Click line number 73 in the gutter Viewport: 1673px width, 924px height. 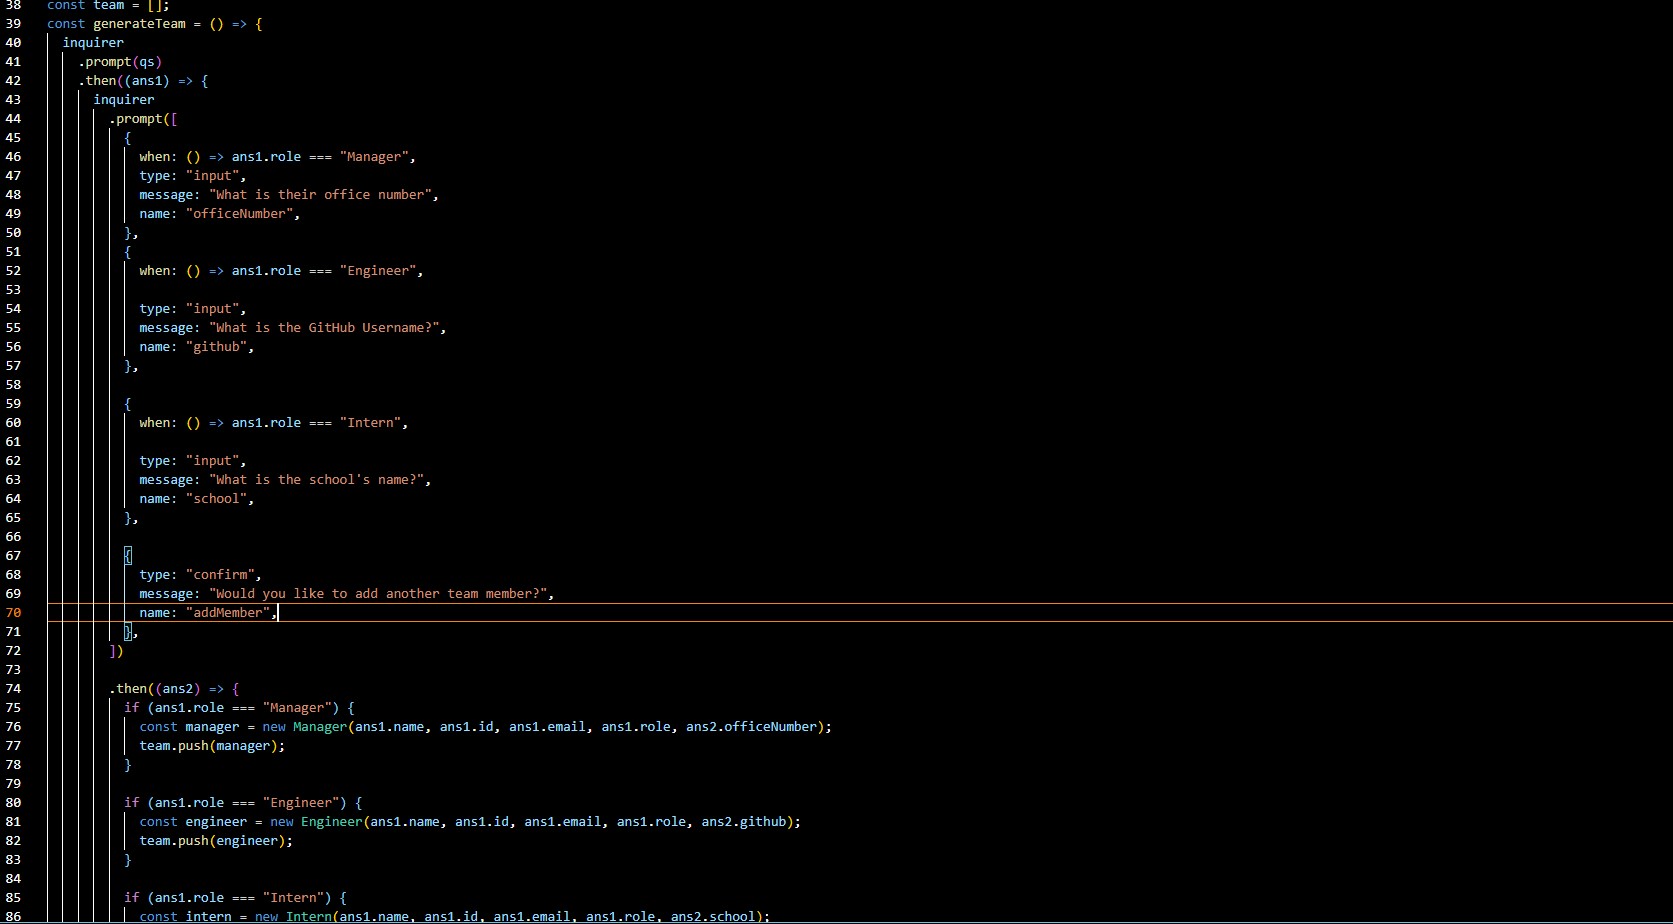pos(13,670)
